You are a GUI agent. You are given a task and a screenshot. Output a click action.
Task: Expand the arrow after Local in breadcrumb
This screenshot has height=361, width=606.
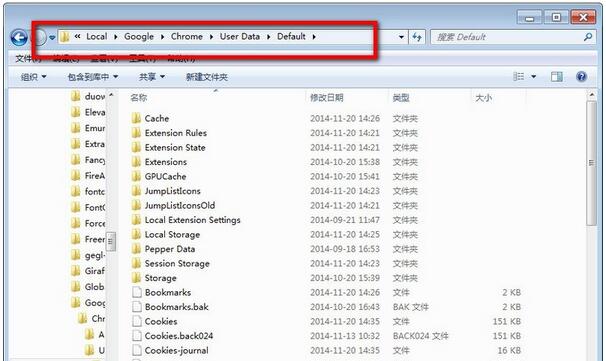(115, 37)
